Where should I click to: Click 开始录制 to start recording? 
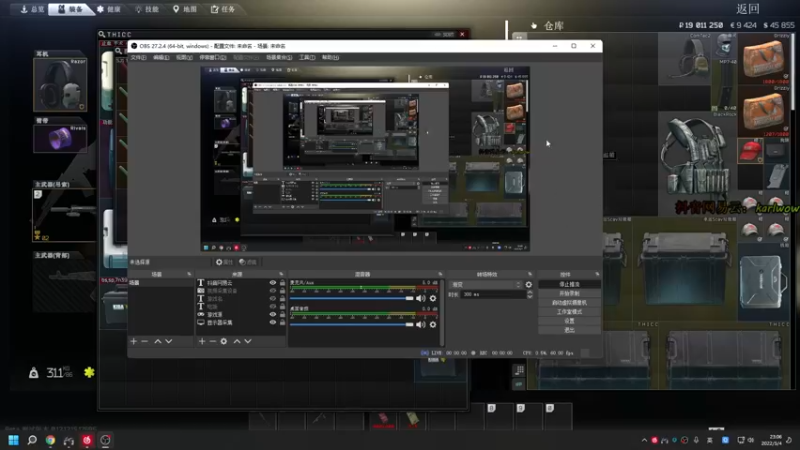(x=569, y=293)
